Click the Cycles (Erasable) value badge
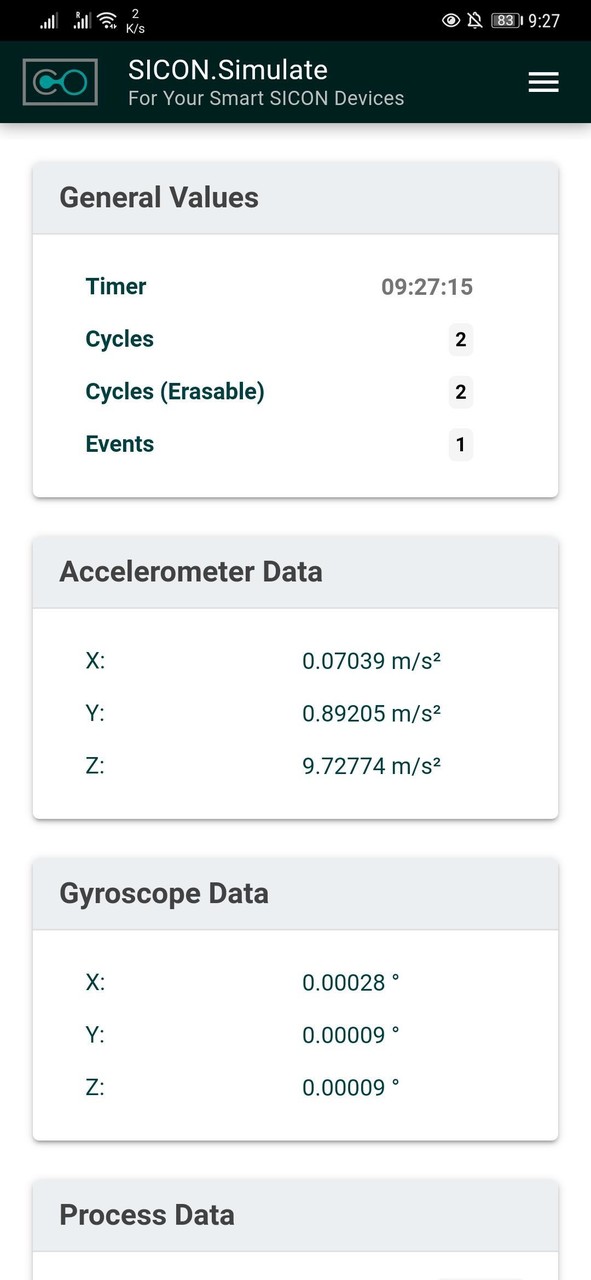Image resolution: width=591 pixels, height=1280 pixels. point(460,392)
